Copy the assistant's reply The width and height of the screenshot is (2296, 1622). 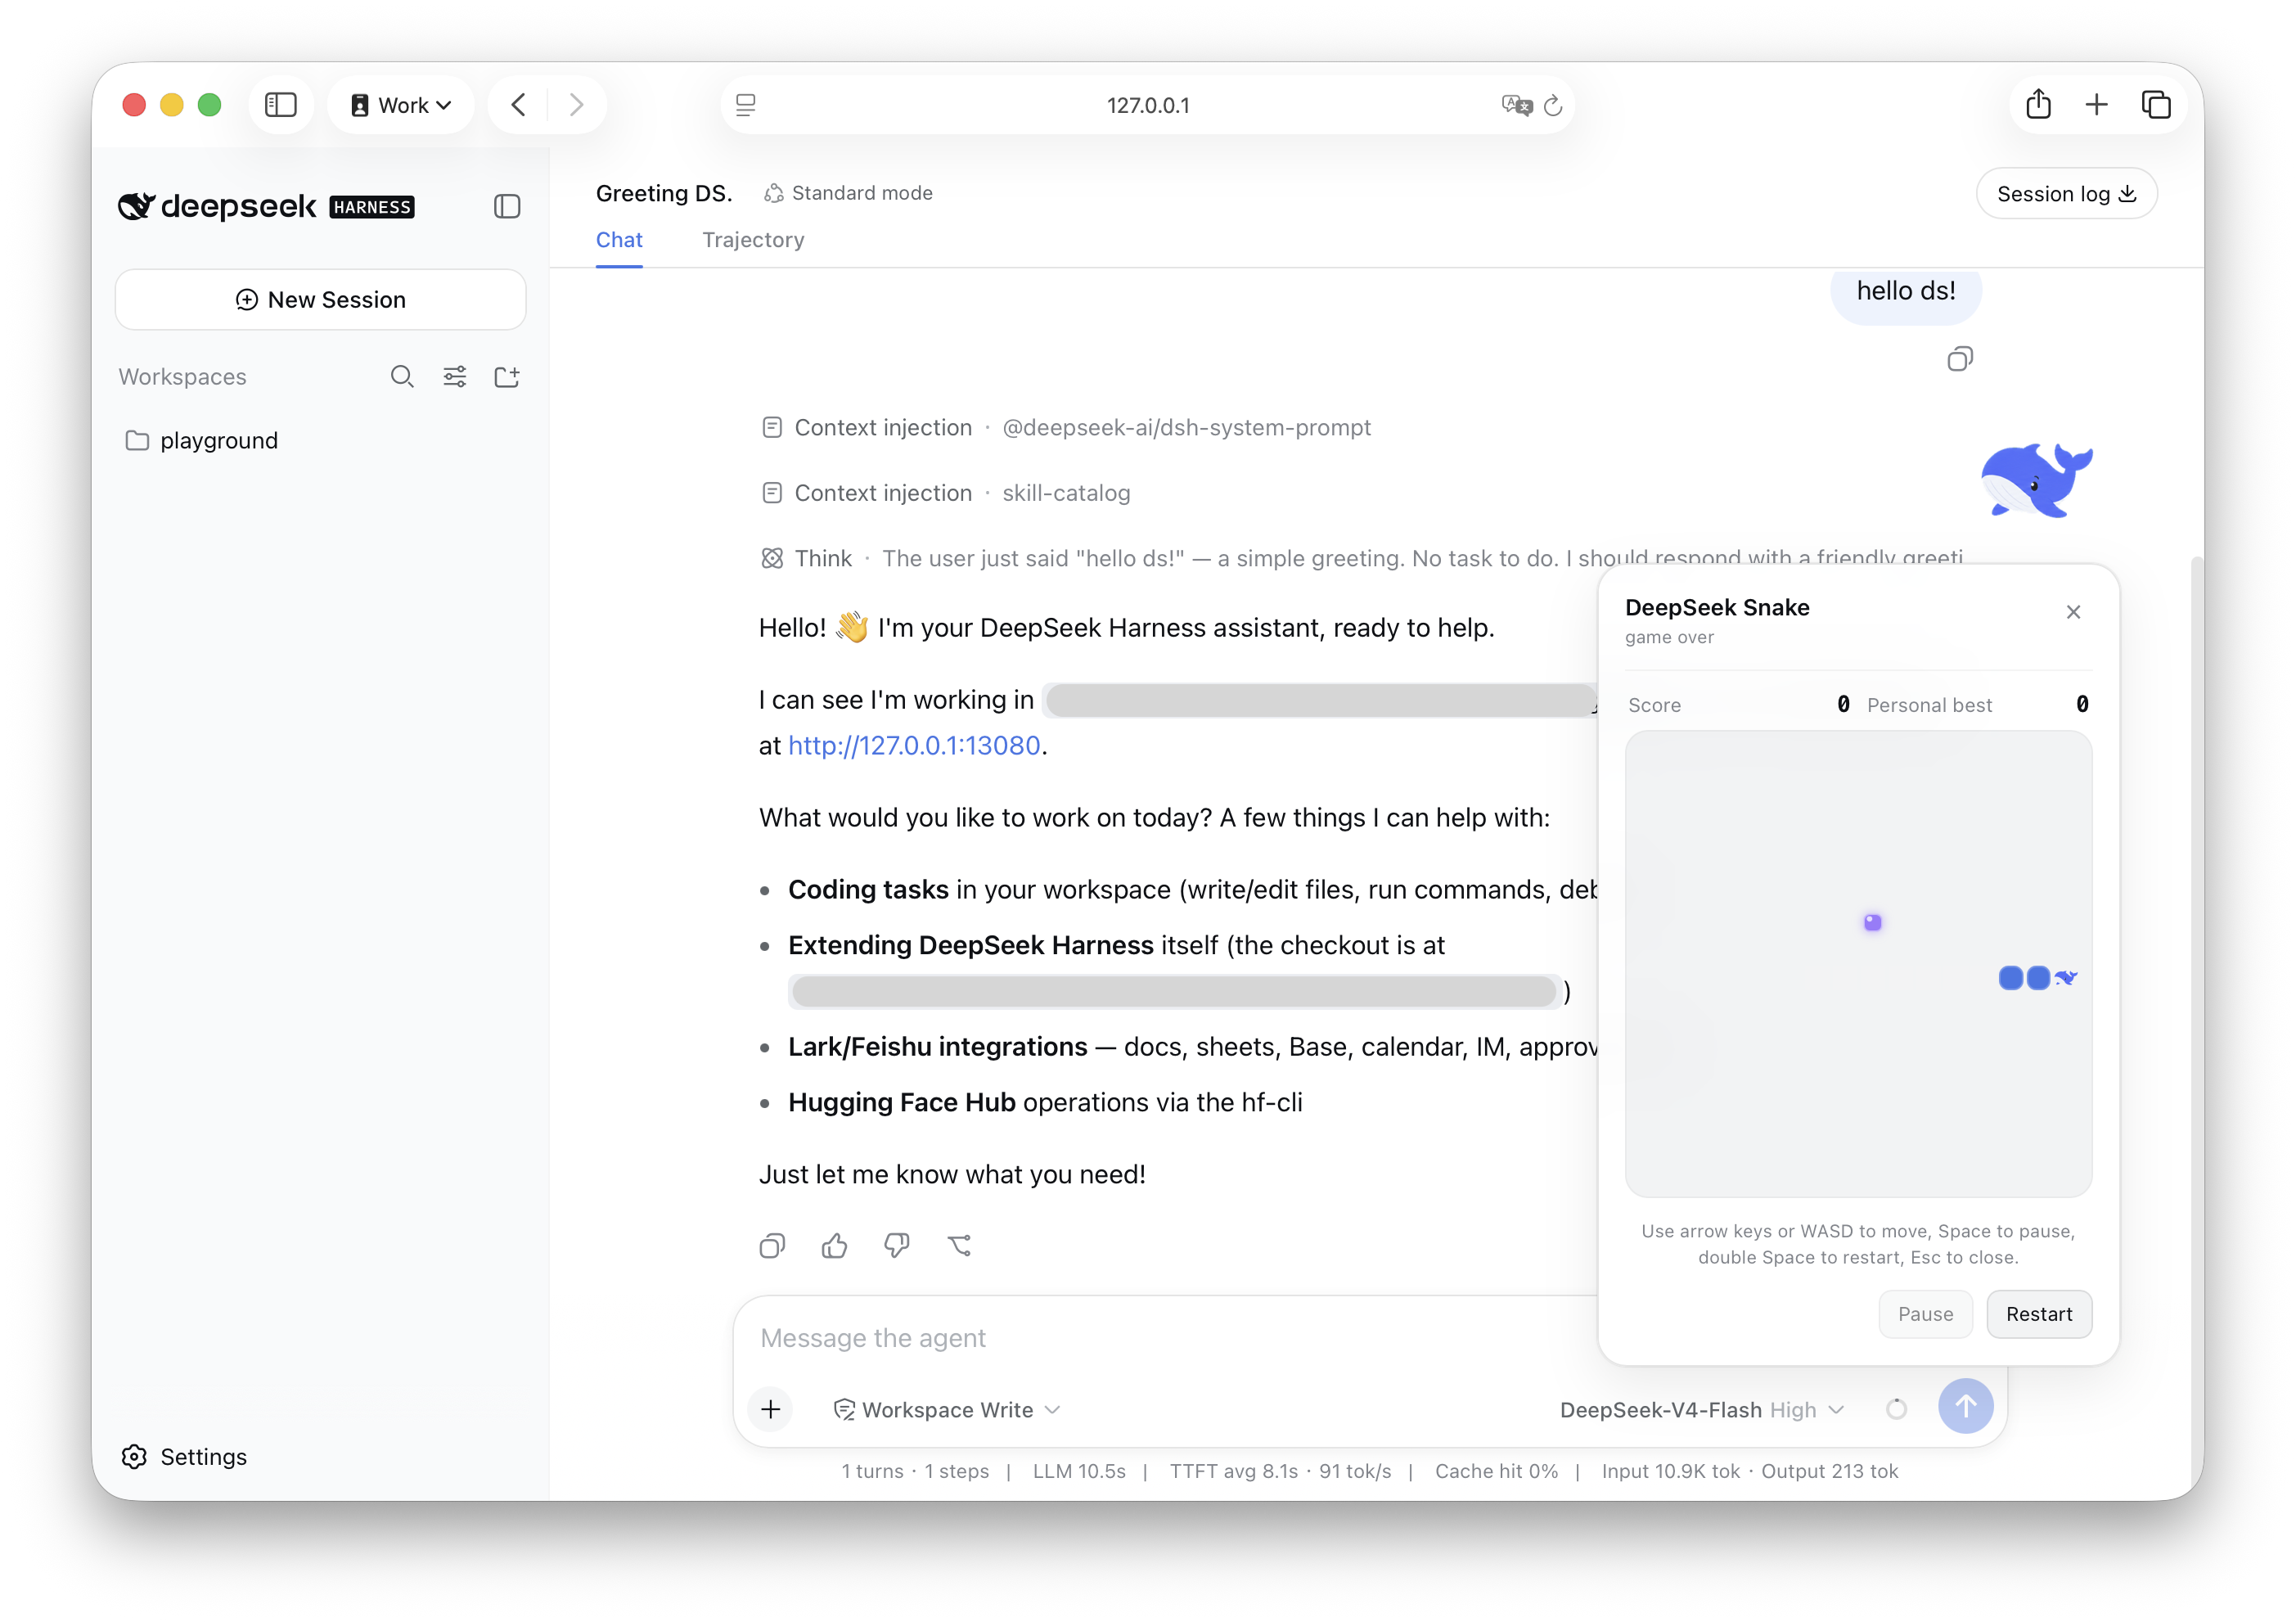click(x=772, y=1245)
